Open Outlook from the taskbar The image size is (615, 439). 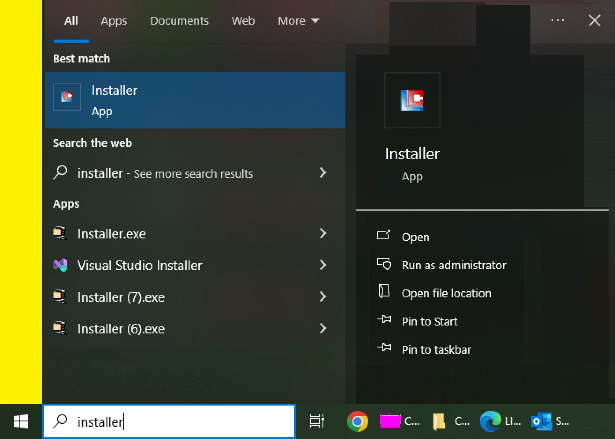pyautogui.click(x=542, y=421)
